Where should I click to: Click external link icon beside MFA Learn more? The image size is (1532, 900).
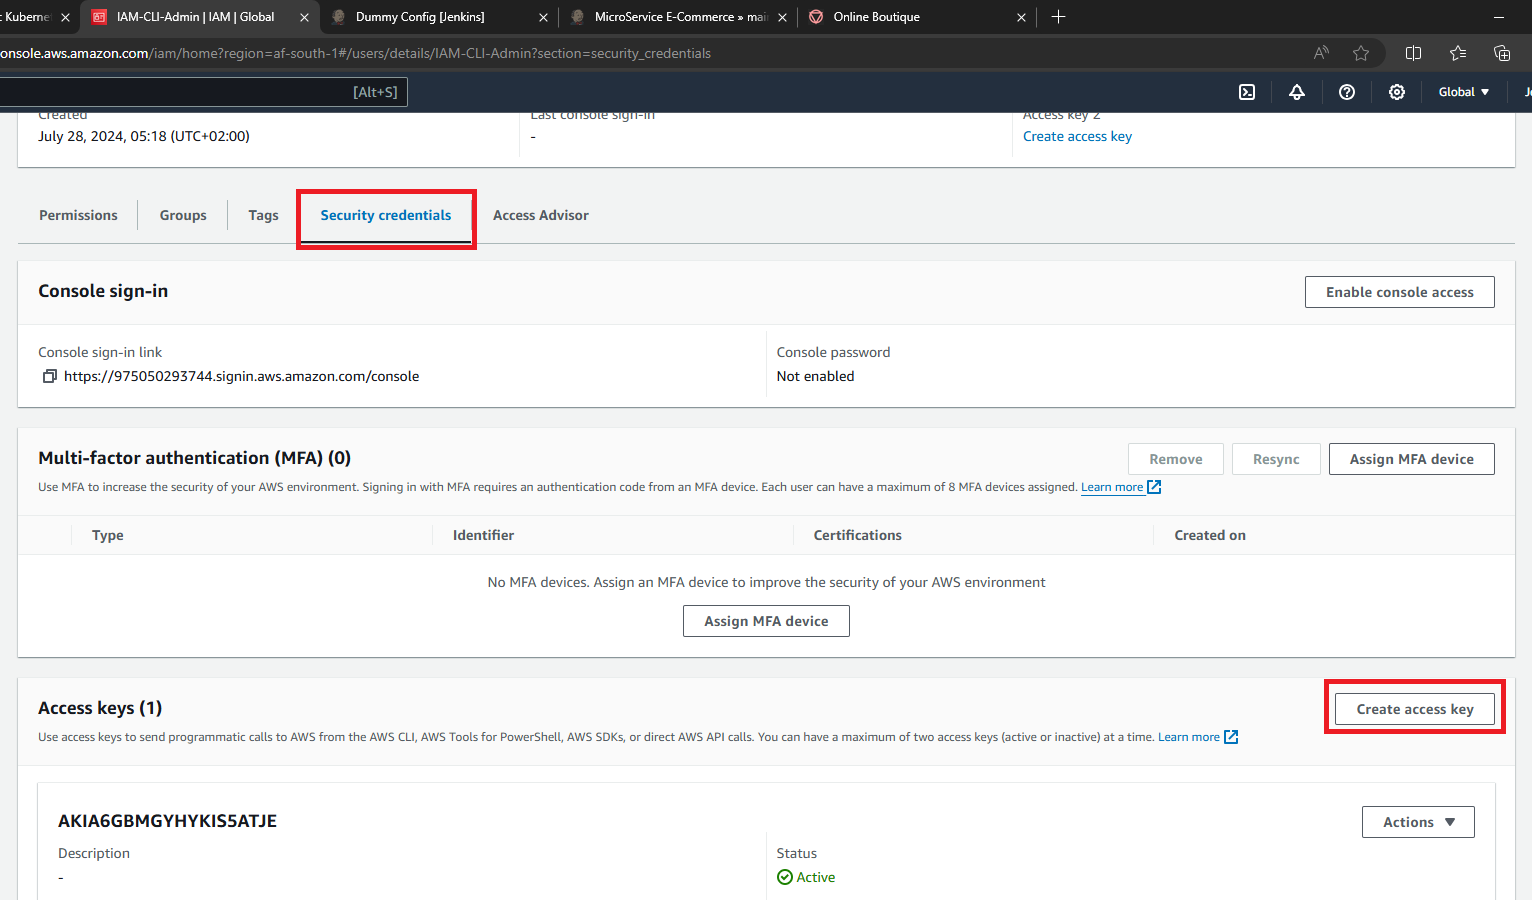click(x=1154, y=487)
